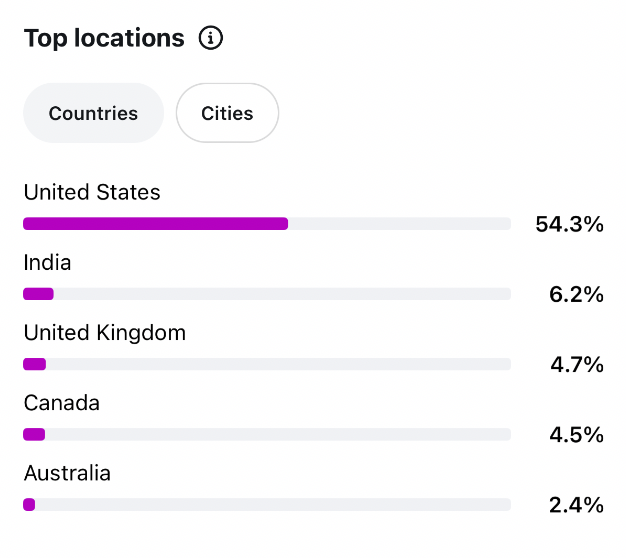Click the United States label
This screenshot has width=626, height=558.
point(92,192)
